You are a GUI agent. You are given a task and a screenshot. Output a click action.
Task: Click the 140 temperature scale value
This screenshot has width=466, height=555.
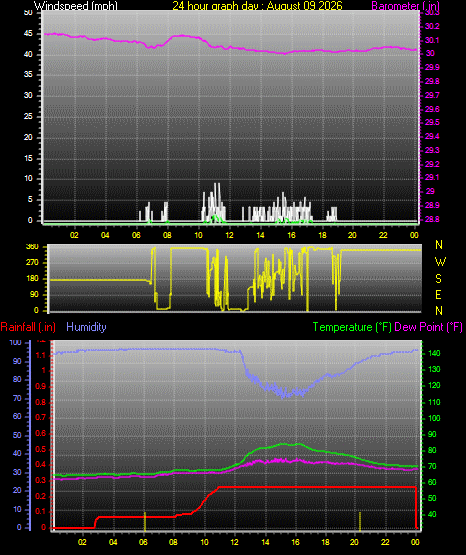click(x=434, y=353)
